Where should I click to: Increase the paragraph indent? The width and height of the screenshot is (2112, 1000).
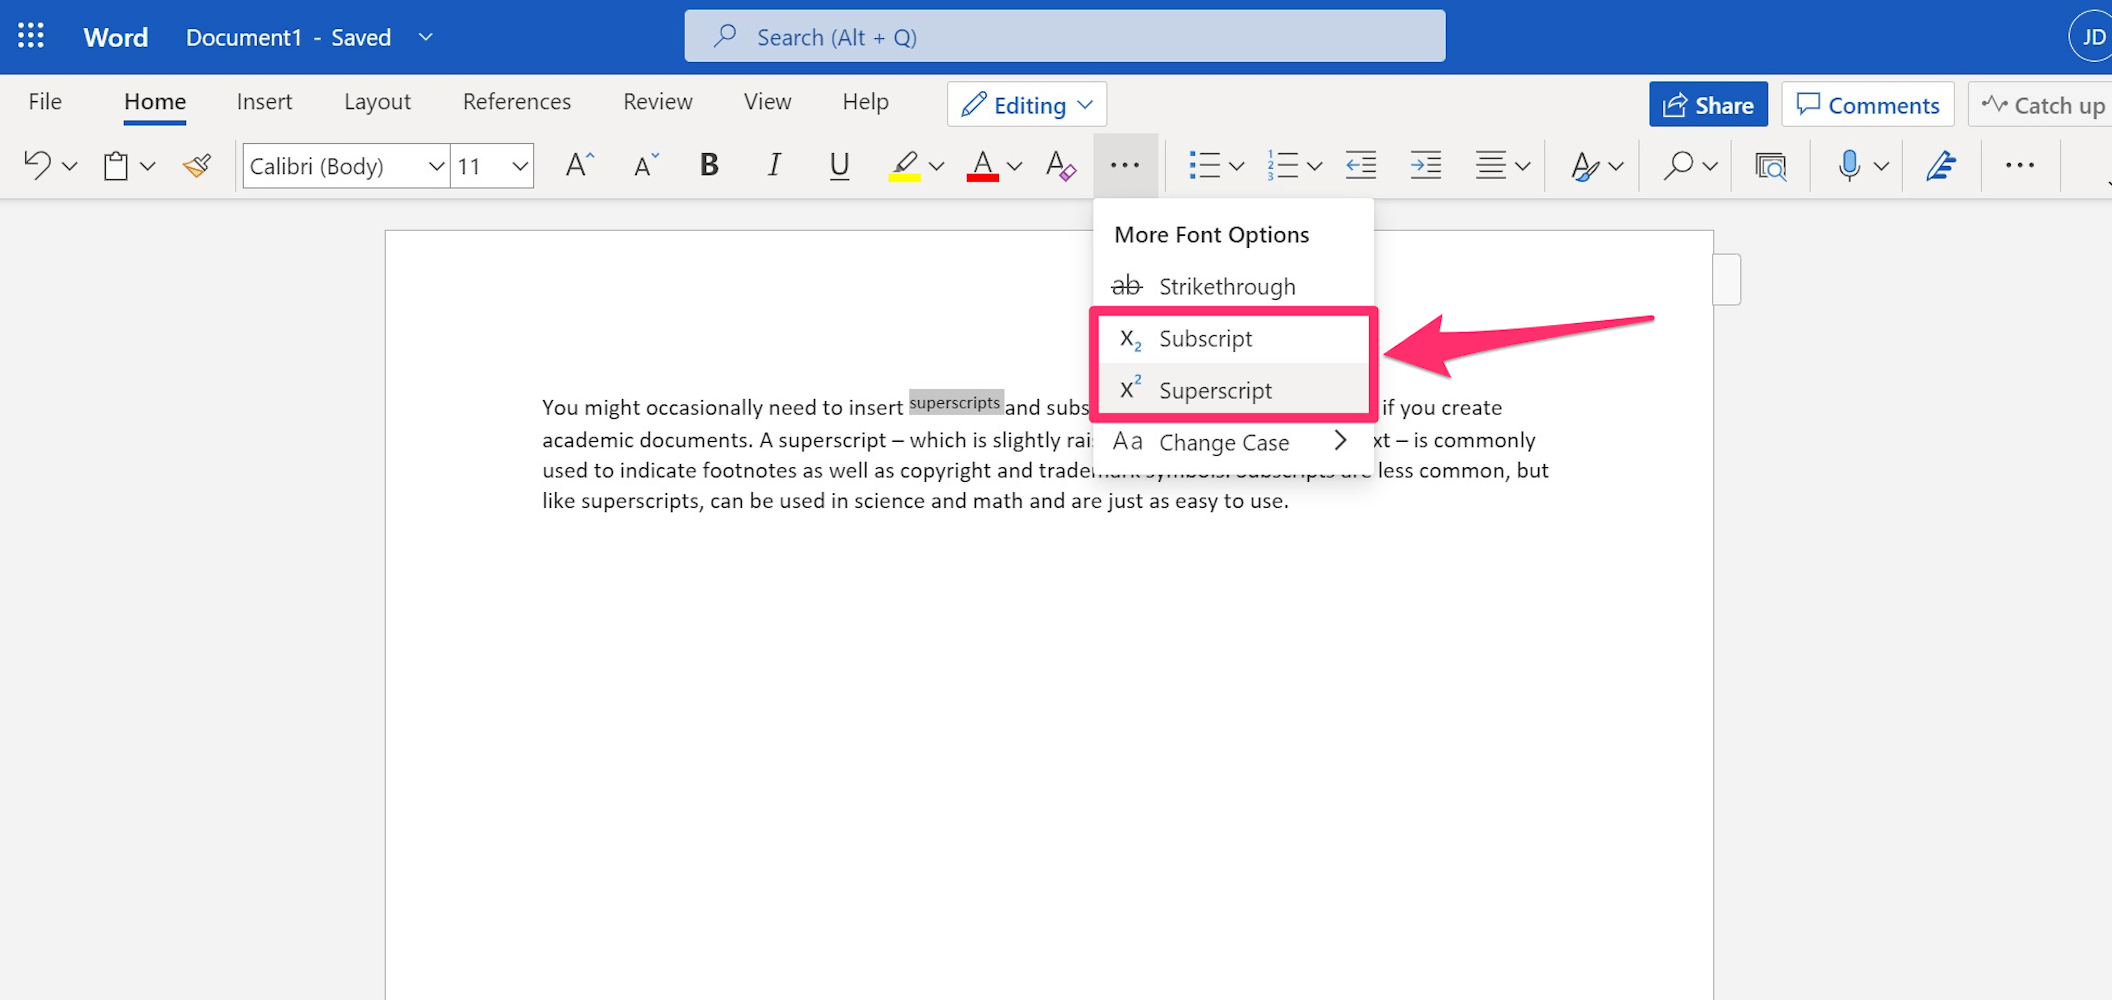(x=1424, y=165)
